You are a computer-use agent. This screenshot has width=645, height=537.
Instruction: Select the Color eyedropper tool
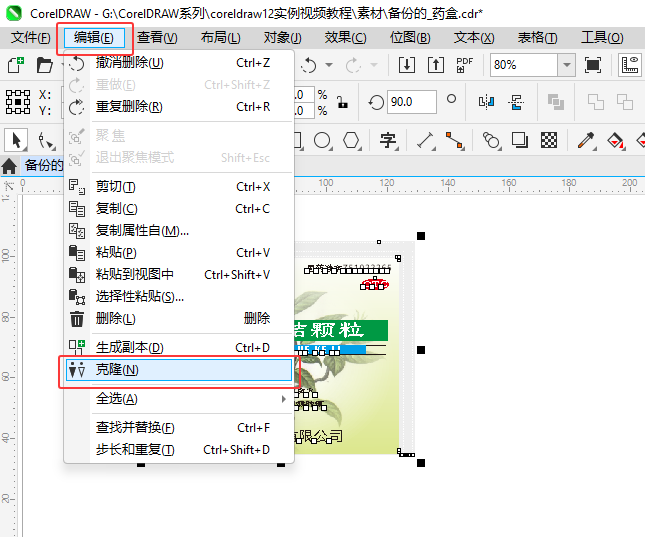[x=586, y=141]
